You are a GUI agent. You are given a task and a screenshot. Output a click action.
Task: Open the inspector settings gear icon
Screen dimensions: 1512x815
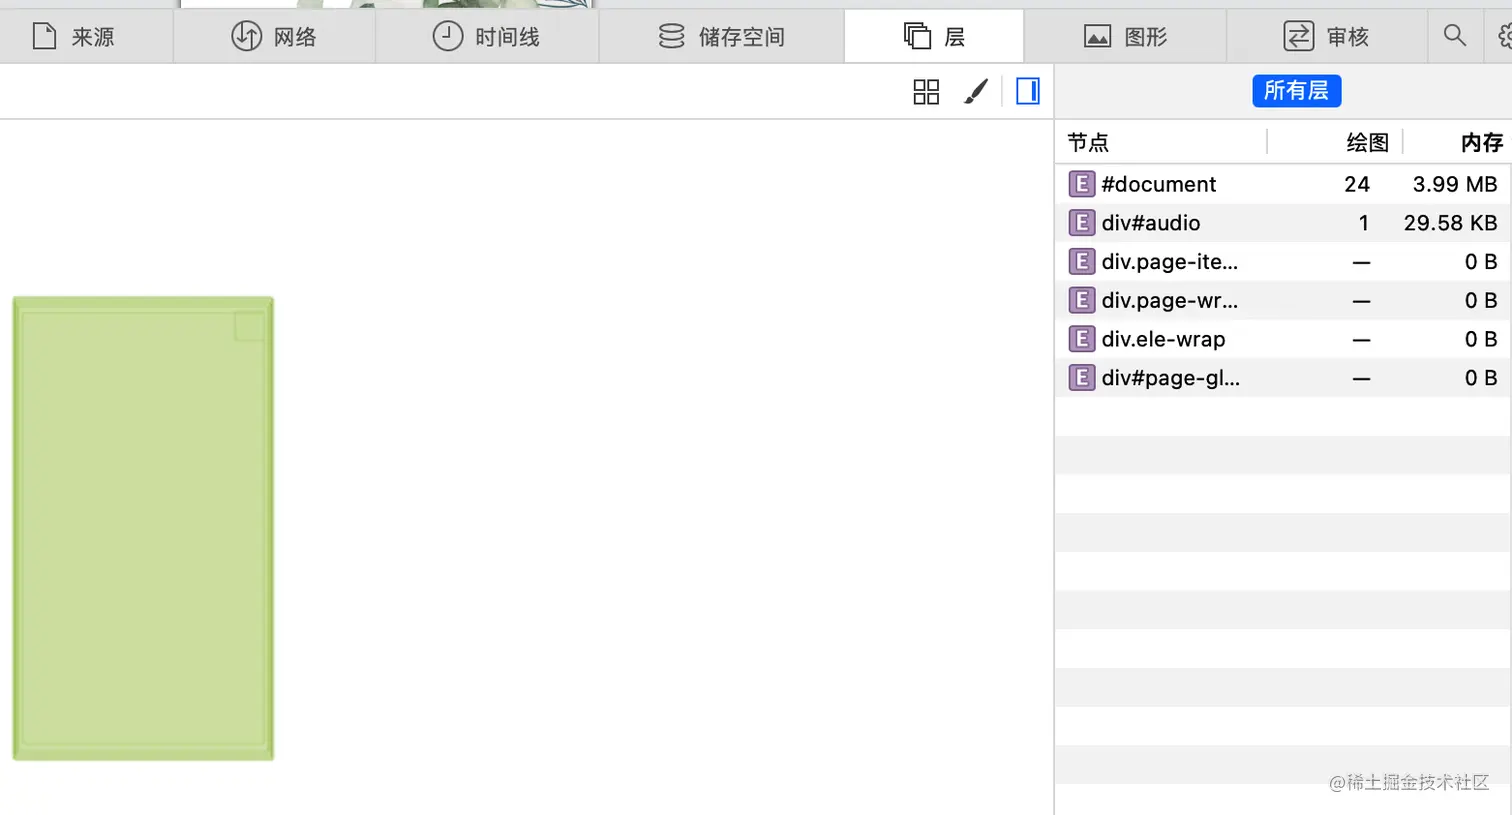[1505, 35]
